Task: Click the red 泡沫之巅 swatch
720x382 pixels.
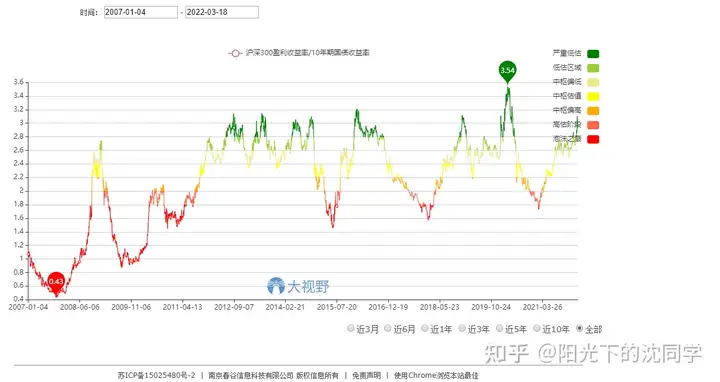Action: (593, 139)
